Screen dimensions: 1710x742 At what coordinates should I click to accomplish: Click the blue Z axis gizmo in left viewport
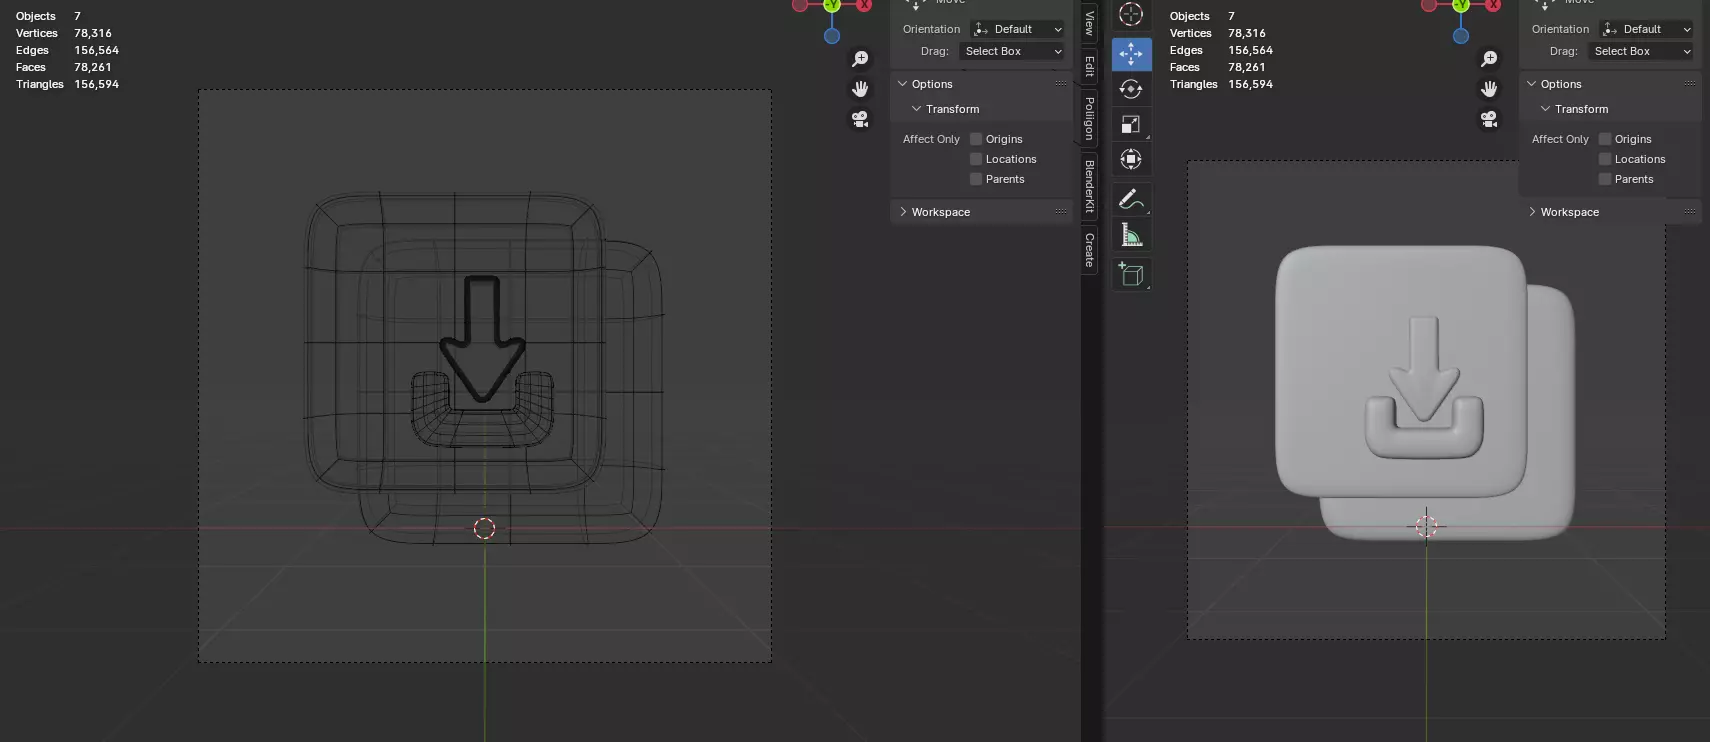(832, 36)
